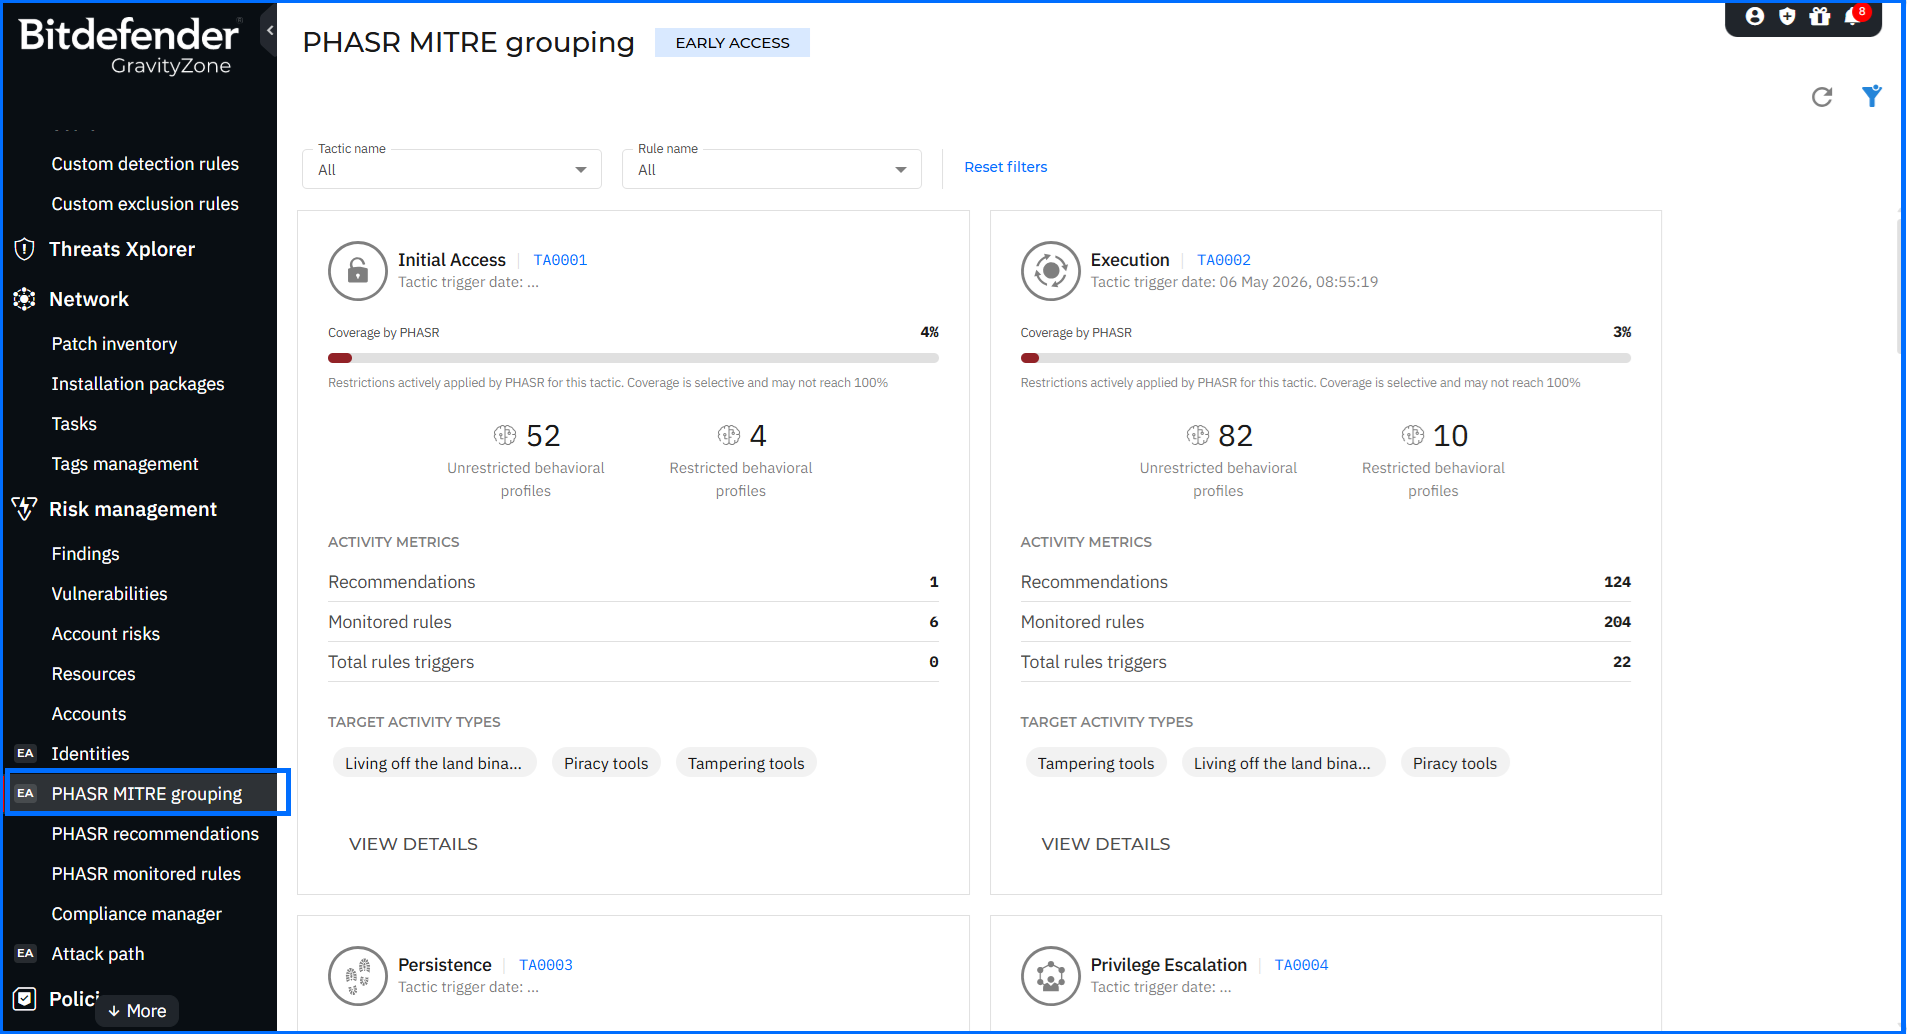Image resolution: width=1907 pixels, height=1034 pixels.
Task: Click the Execution tactic icon
Action: 1051,271
